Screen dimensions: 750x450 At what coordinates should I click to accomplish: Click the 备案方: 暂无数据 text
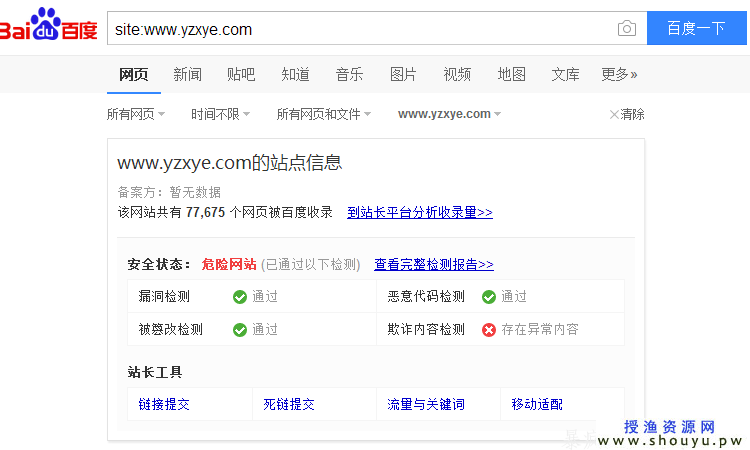pyautogui.click(x=169, y=192)
